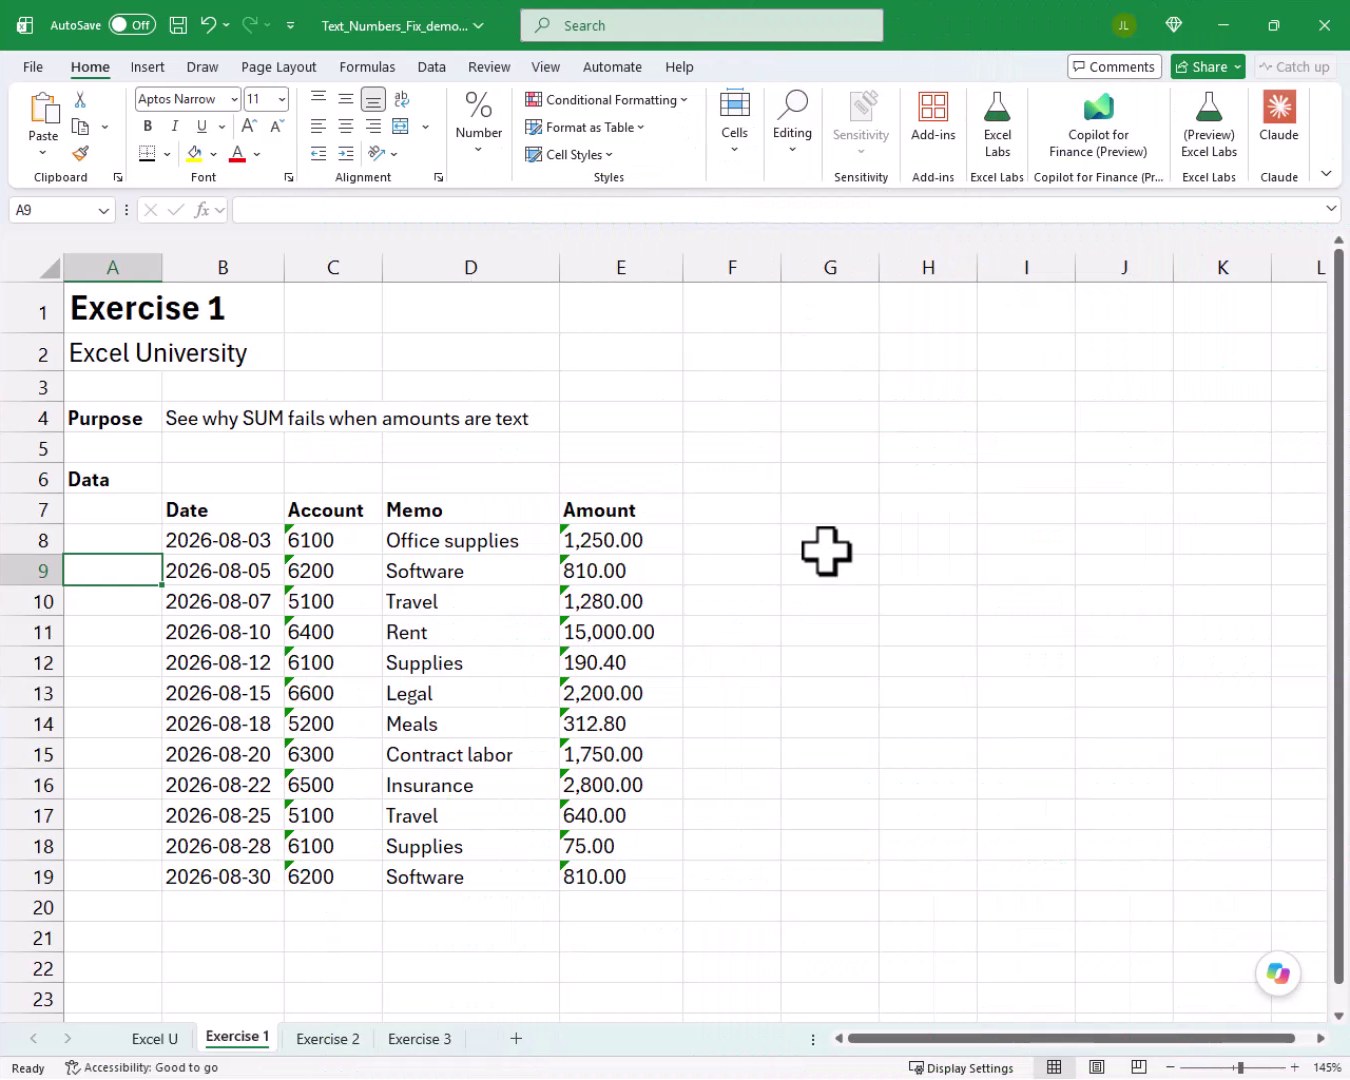This screenshot has height=1080, width=1350.
Task: Apply the yellow fill color
Action: coord(195,153)
